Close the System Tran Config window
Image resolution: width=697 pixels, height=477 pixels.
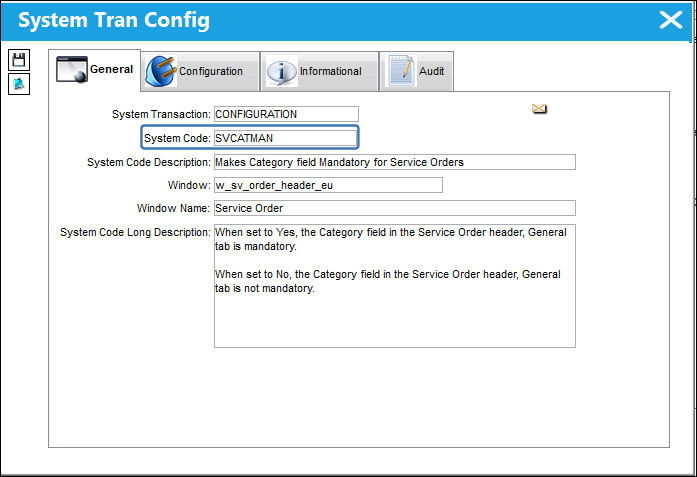670,20
